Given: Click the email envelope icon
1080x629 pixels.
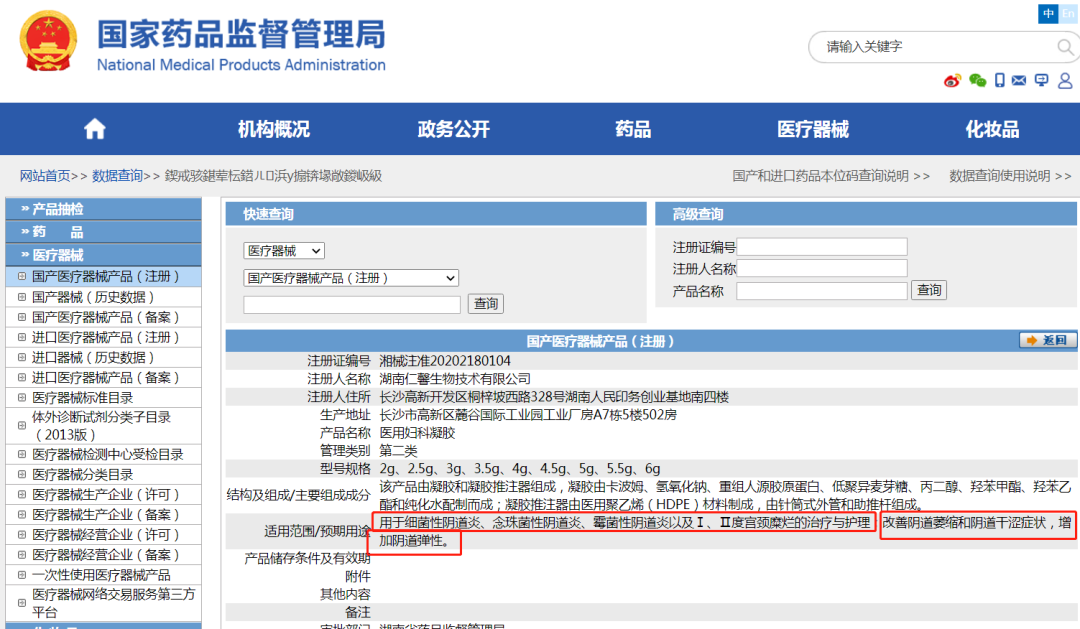Looking at the screenshot, I should 1020,80.
